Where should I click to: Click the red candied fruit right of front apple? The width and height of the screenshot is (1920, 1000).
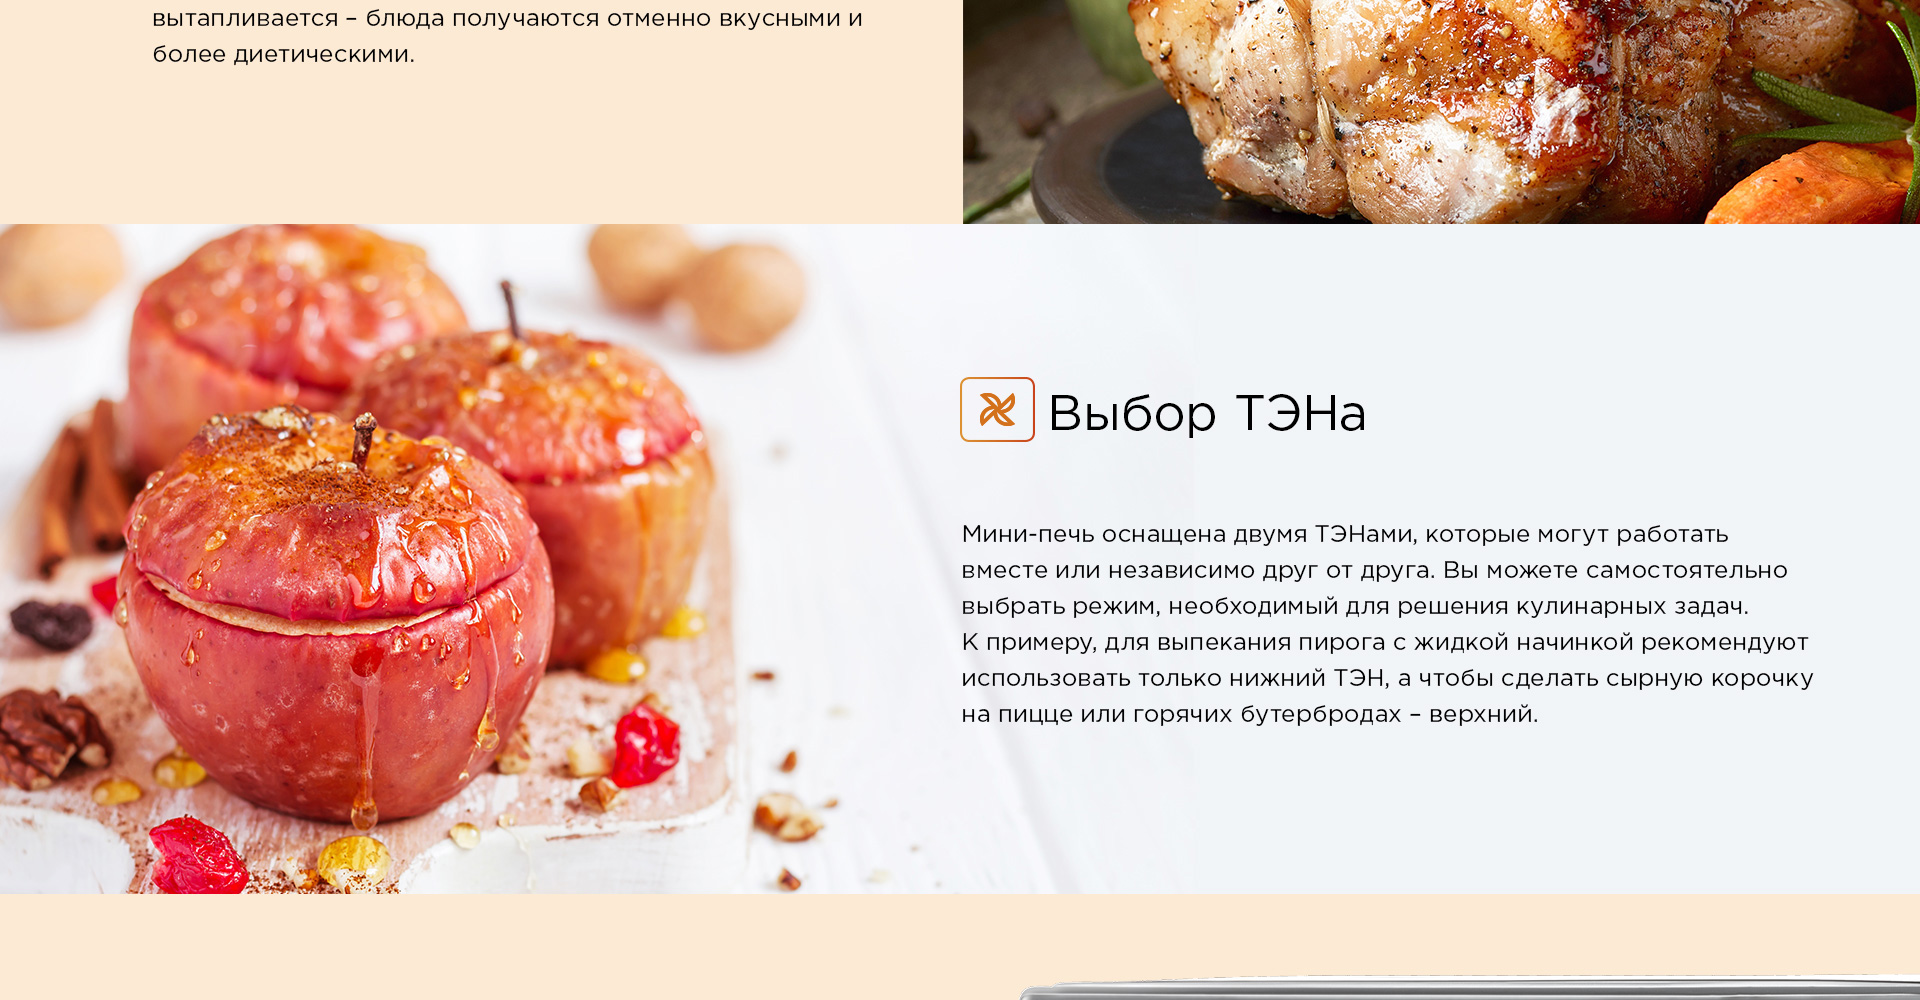[645, 746]
